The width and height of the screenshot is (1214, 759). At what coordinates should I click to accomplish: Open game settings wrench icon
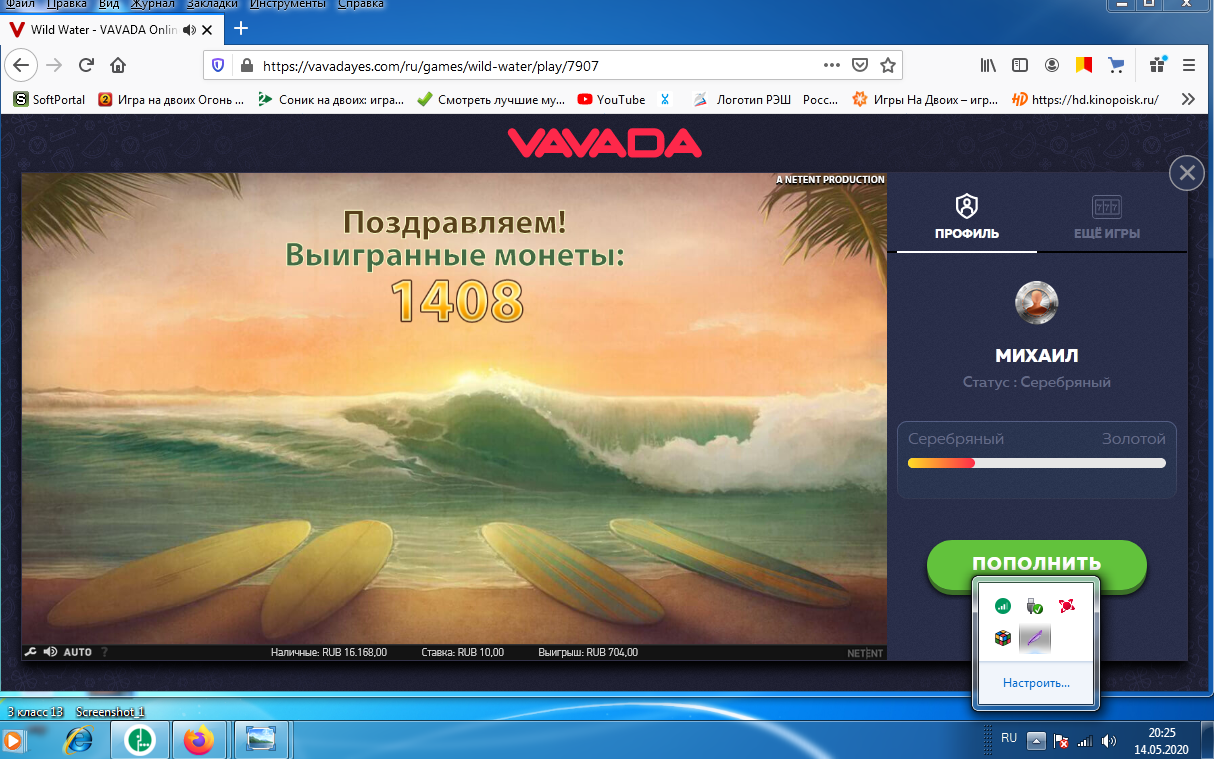coord(30,652)
